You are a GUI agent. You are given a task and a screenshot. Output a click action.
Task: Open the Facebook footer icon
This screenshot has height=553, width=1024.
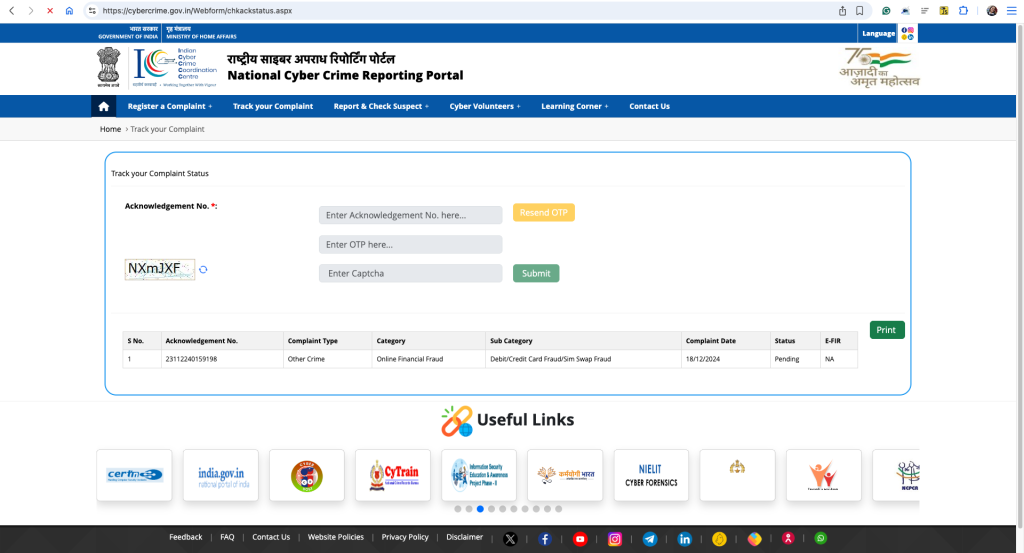point(545,539)
